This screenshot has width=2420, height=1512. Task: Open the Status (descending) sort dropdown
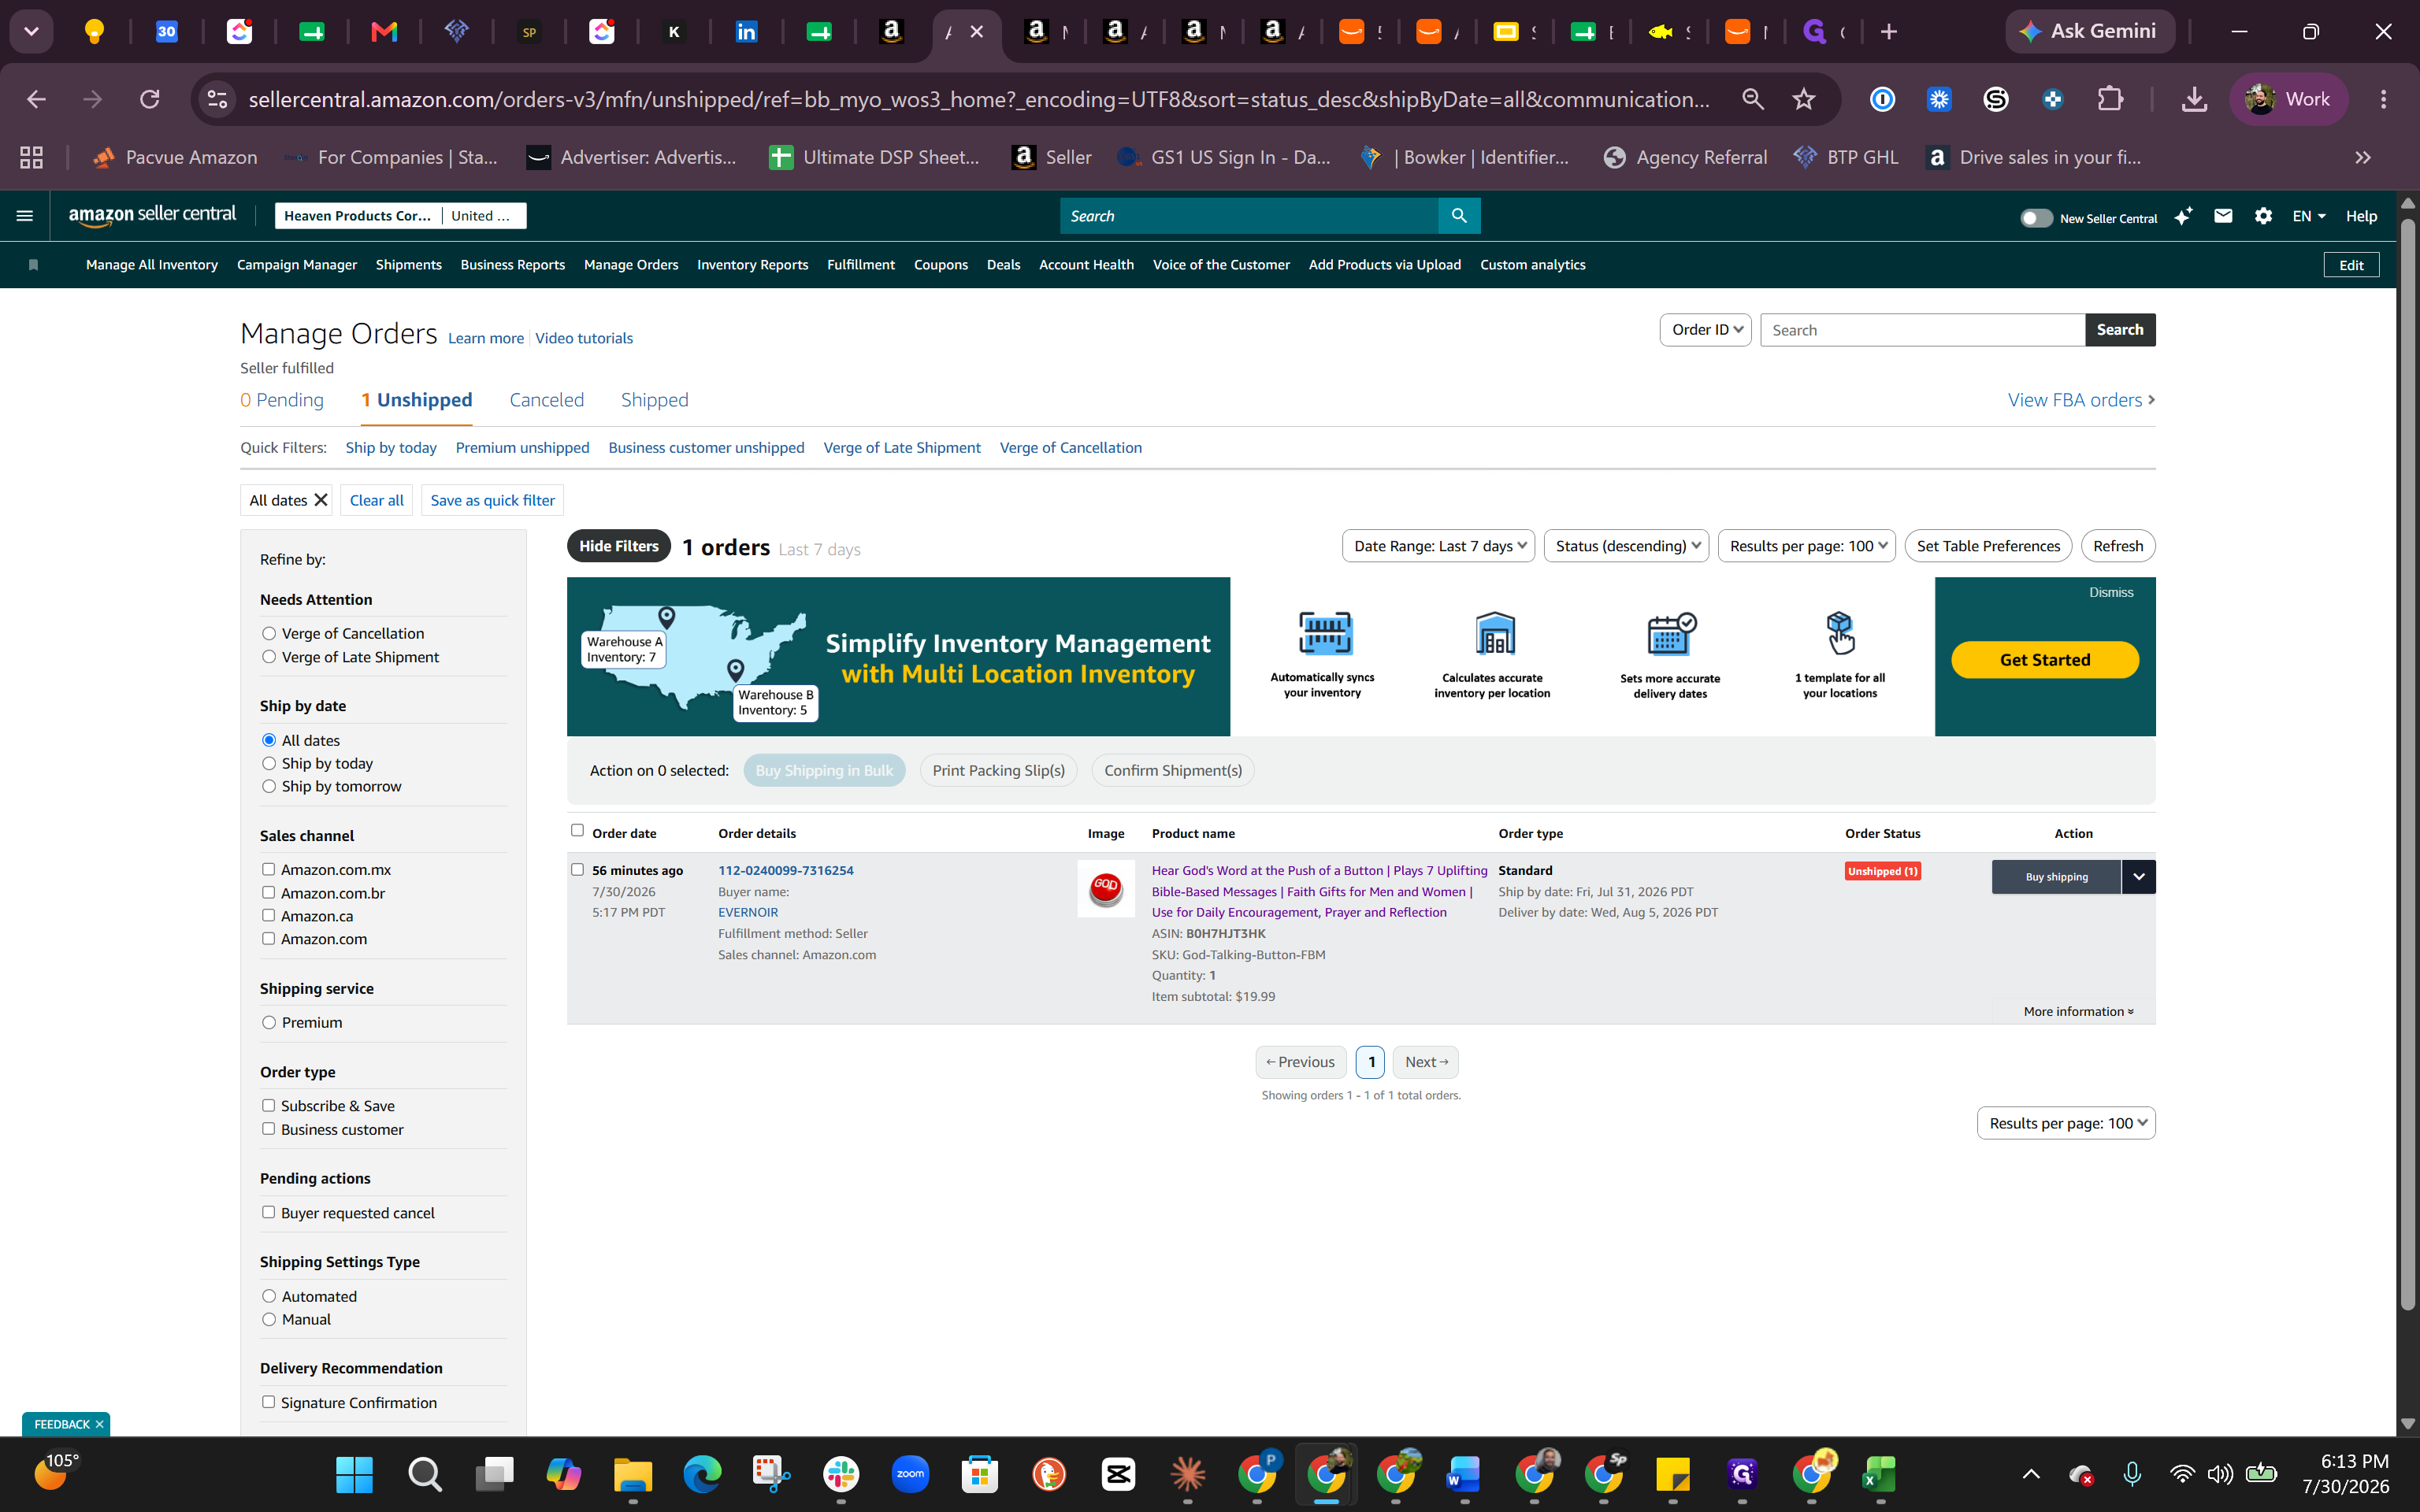[1626, 546]
